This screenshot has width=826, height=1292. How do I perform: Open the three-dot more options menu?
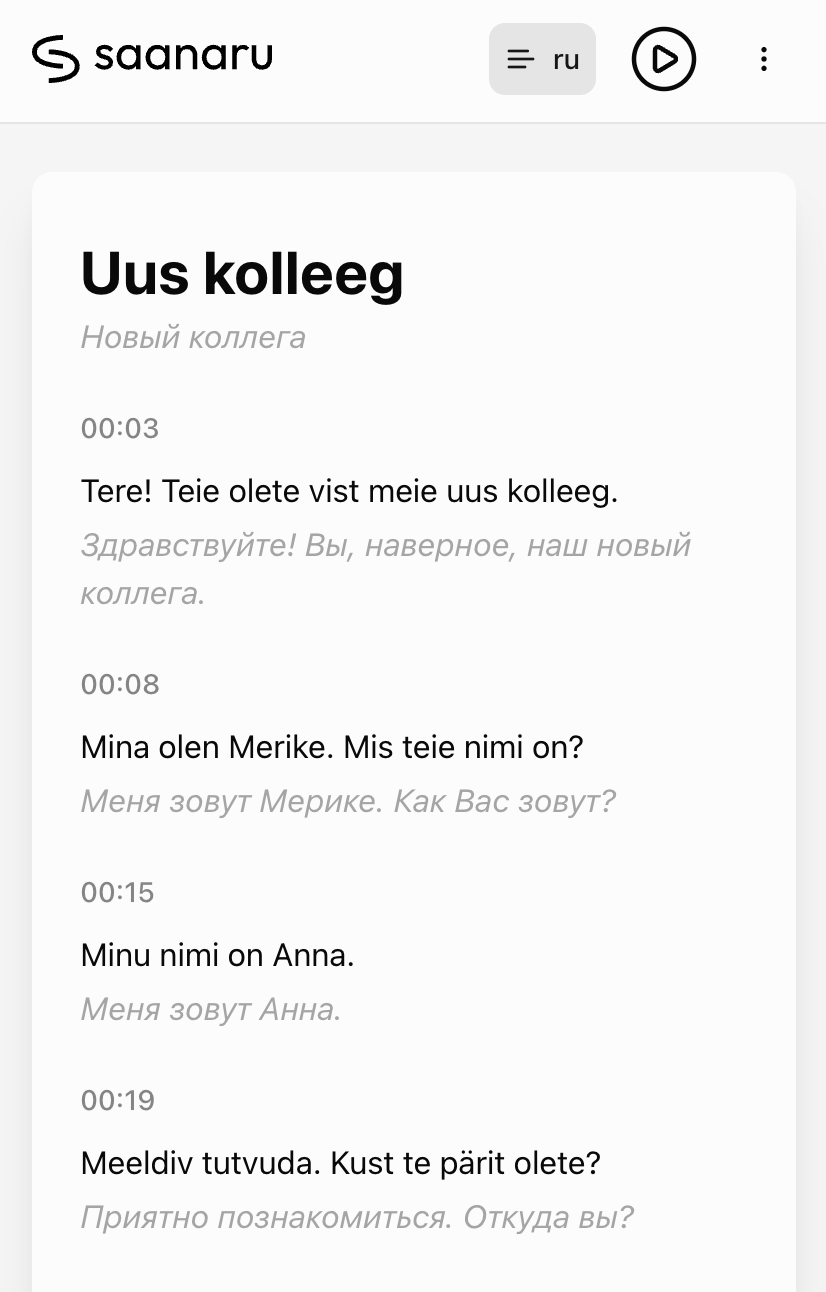coord(763,59)
